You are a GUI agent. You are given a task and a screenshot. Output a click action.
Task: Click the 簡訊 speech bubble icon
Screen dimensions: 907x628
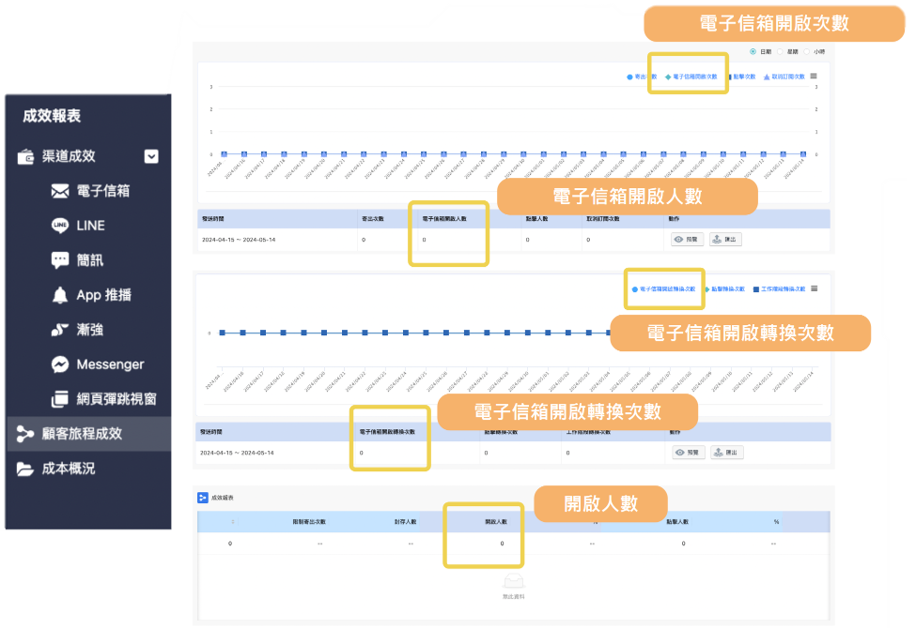(60, 258)
